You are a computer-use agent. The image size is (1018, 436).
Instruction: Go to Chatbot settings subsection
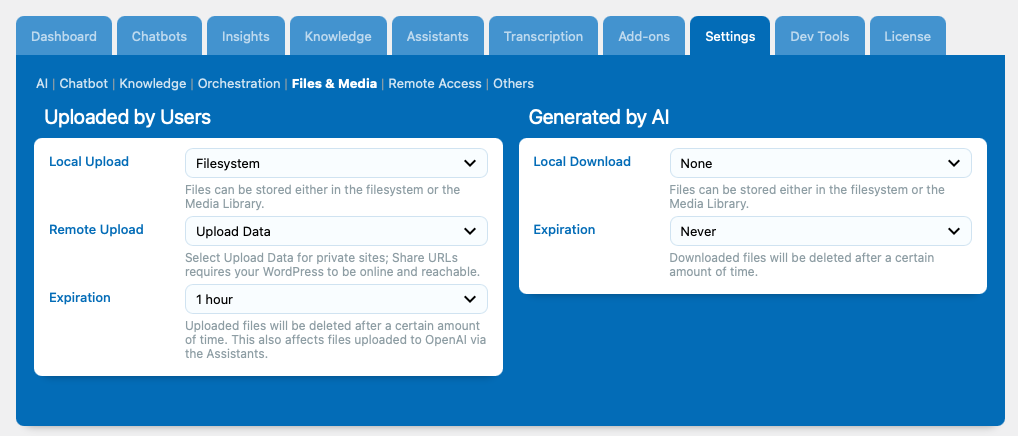point(84,84)
